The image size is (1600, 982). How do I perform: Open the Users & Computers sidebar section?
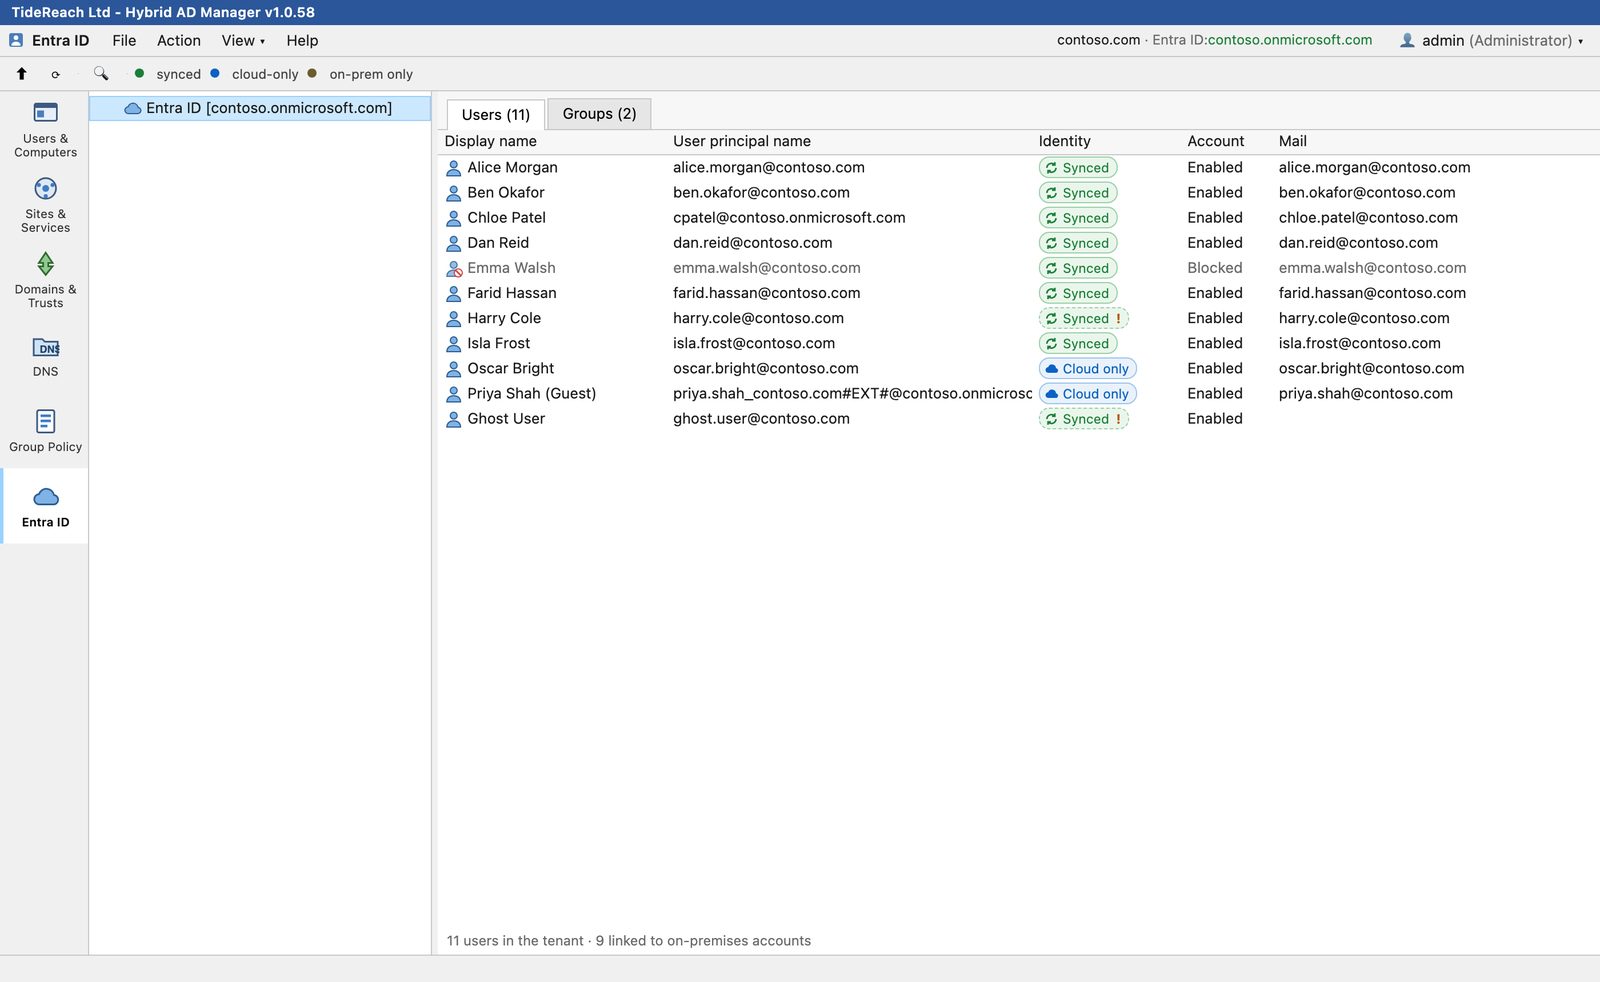[x=45, y=130]
